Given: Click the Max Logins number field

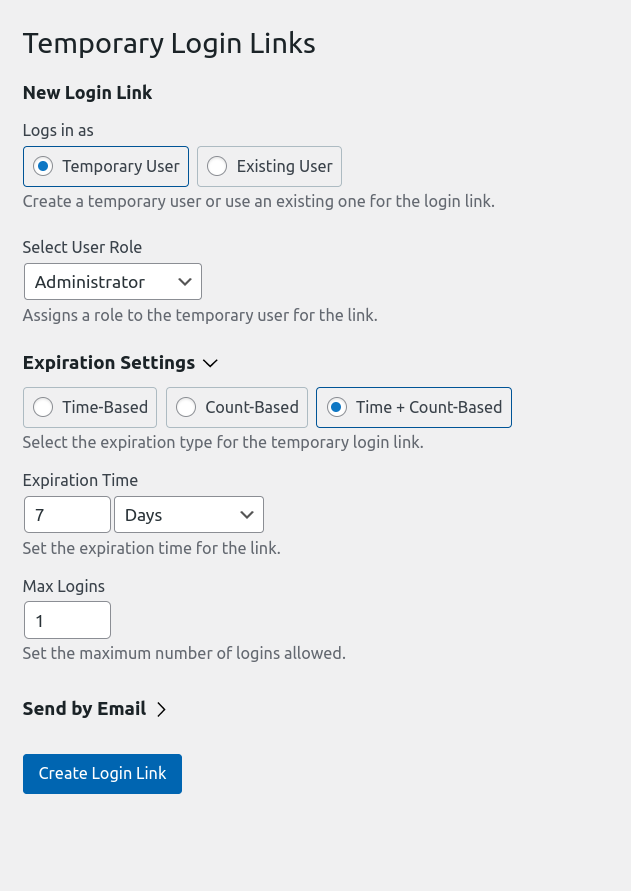Looking at the screenshot, I should pos(67,619).
